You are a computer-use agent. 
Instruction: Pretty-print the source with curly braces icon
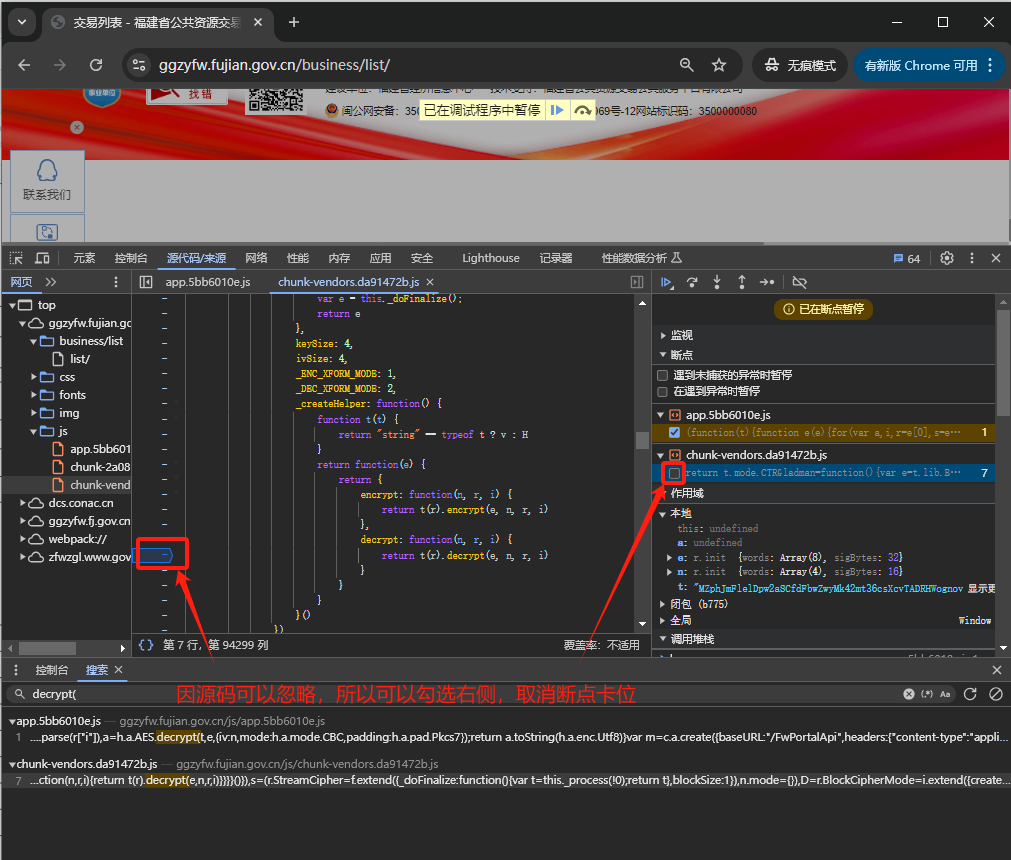tap(146, 645)
